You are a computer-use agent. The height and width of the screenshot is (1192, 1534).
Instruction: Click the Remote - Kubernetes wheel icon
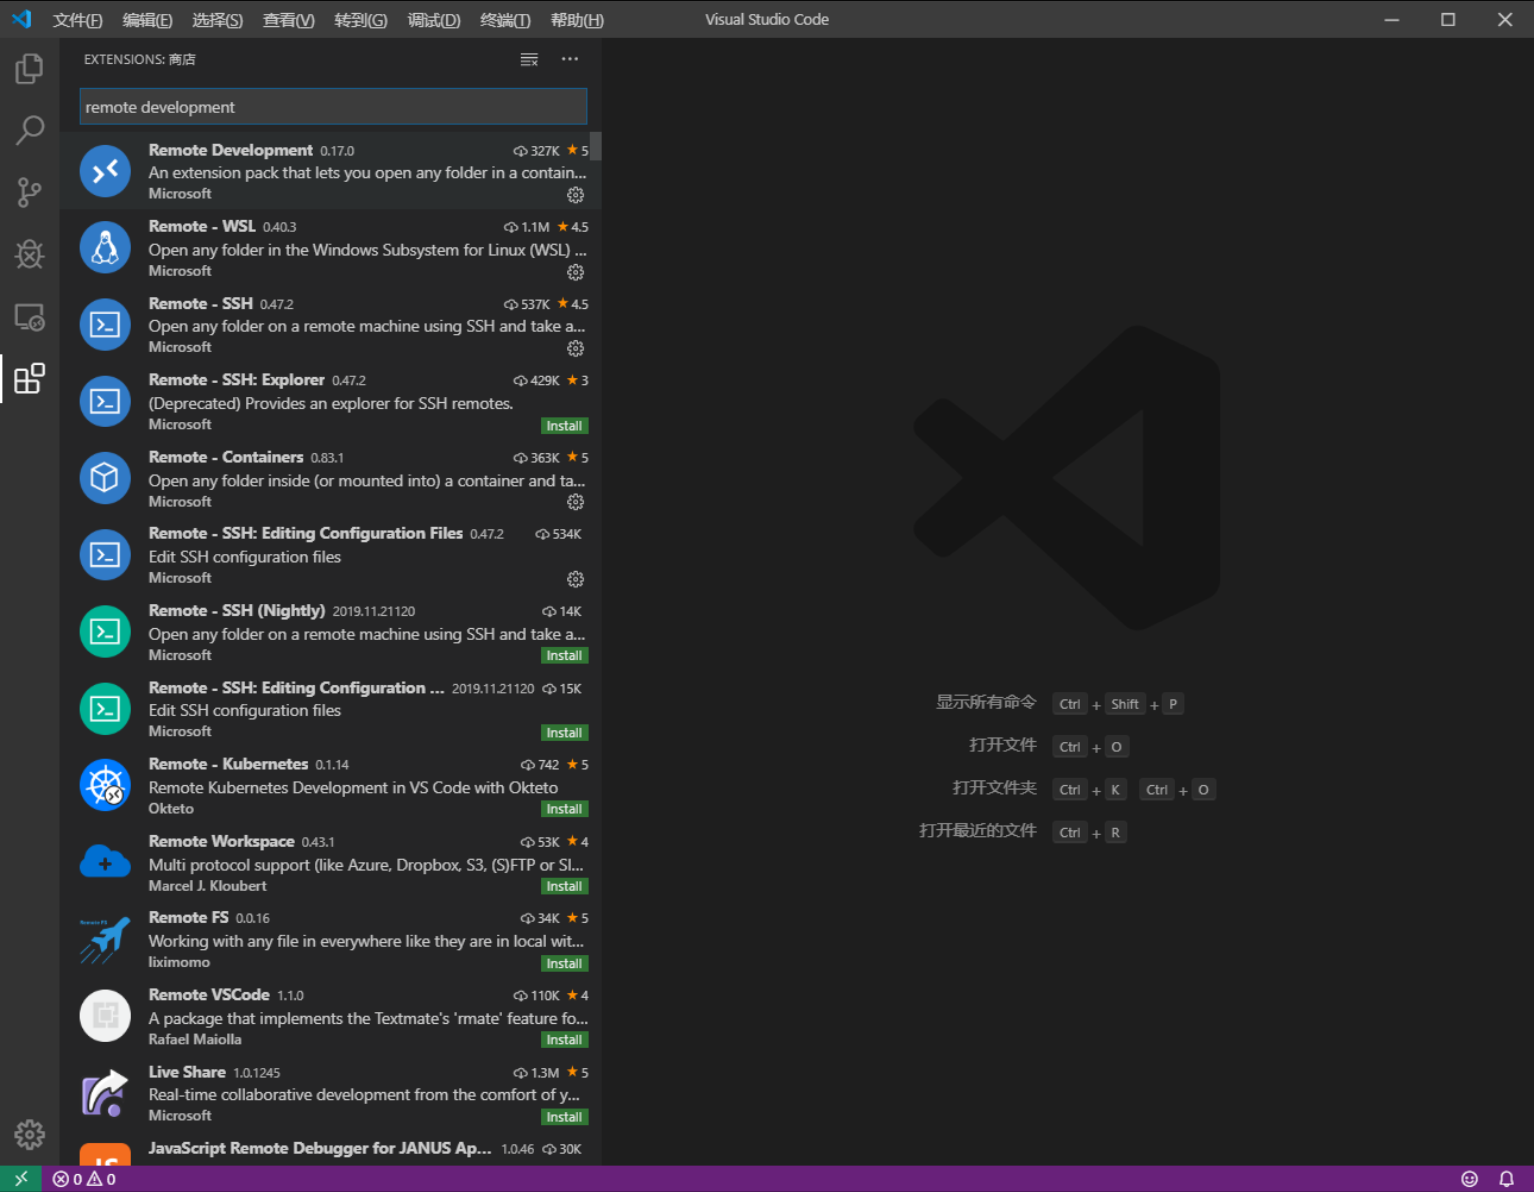[x=105, y=785]
